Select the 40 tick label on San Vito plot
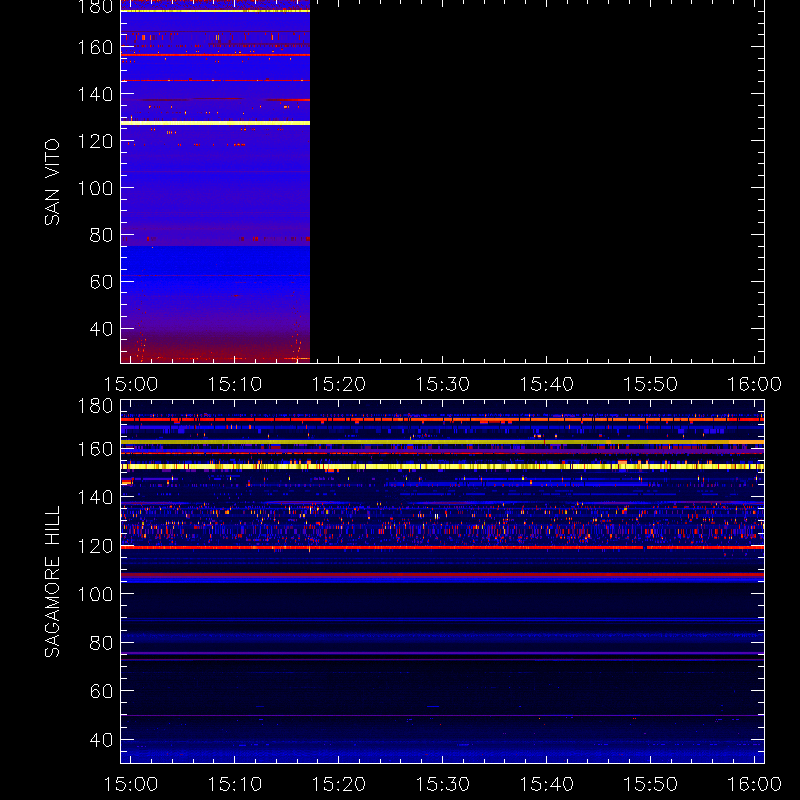The width and height of the screenshot is (800, 800). 101,329
